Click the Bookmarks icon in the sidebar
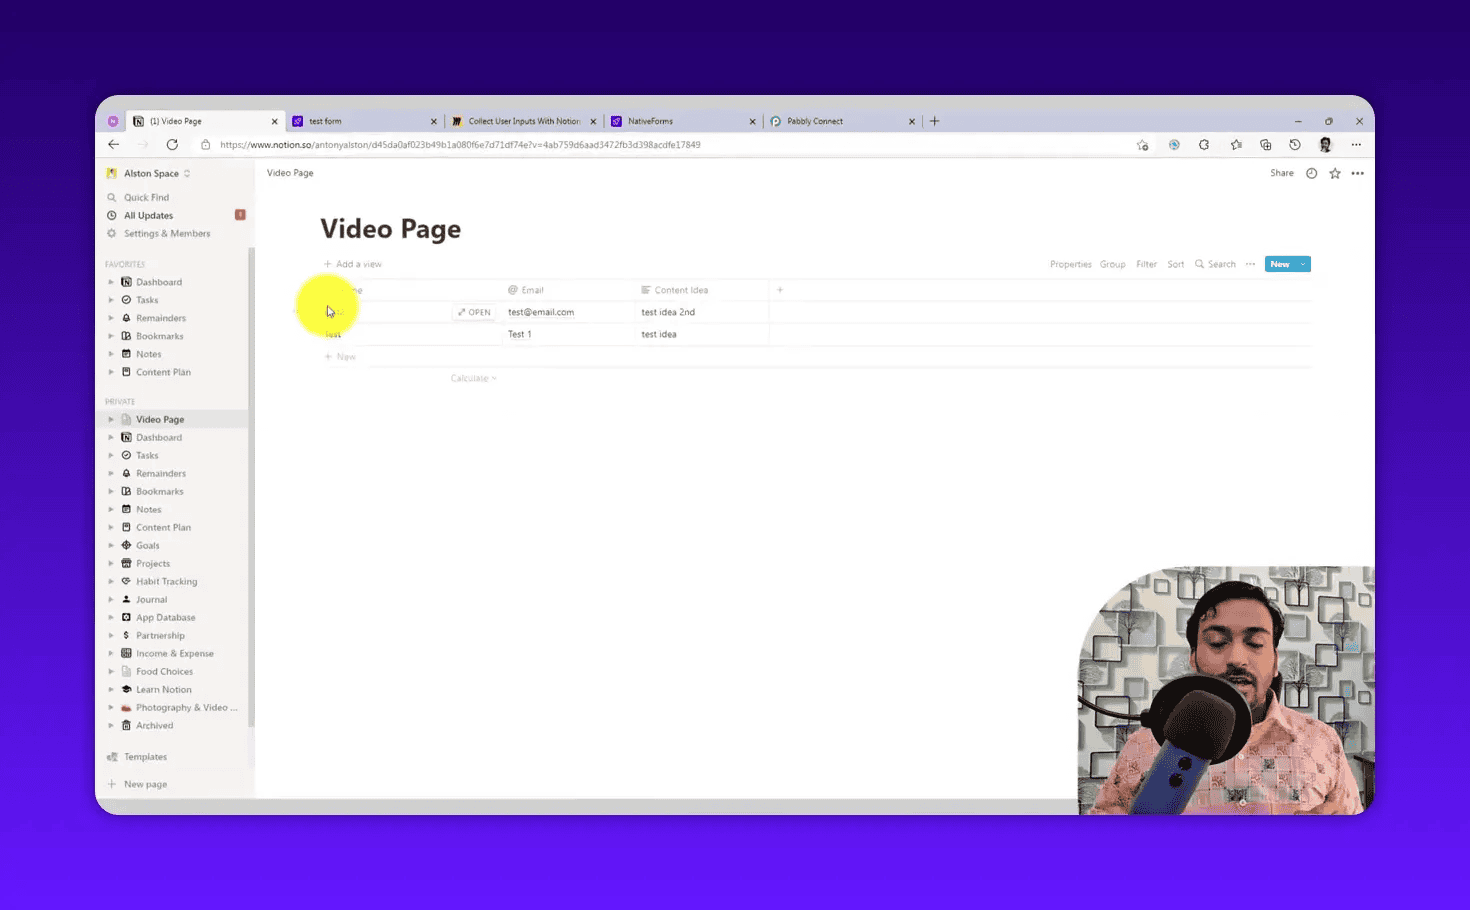Screen dimensions: 1470x910 [127, 336]
